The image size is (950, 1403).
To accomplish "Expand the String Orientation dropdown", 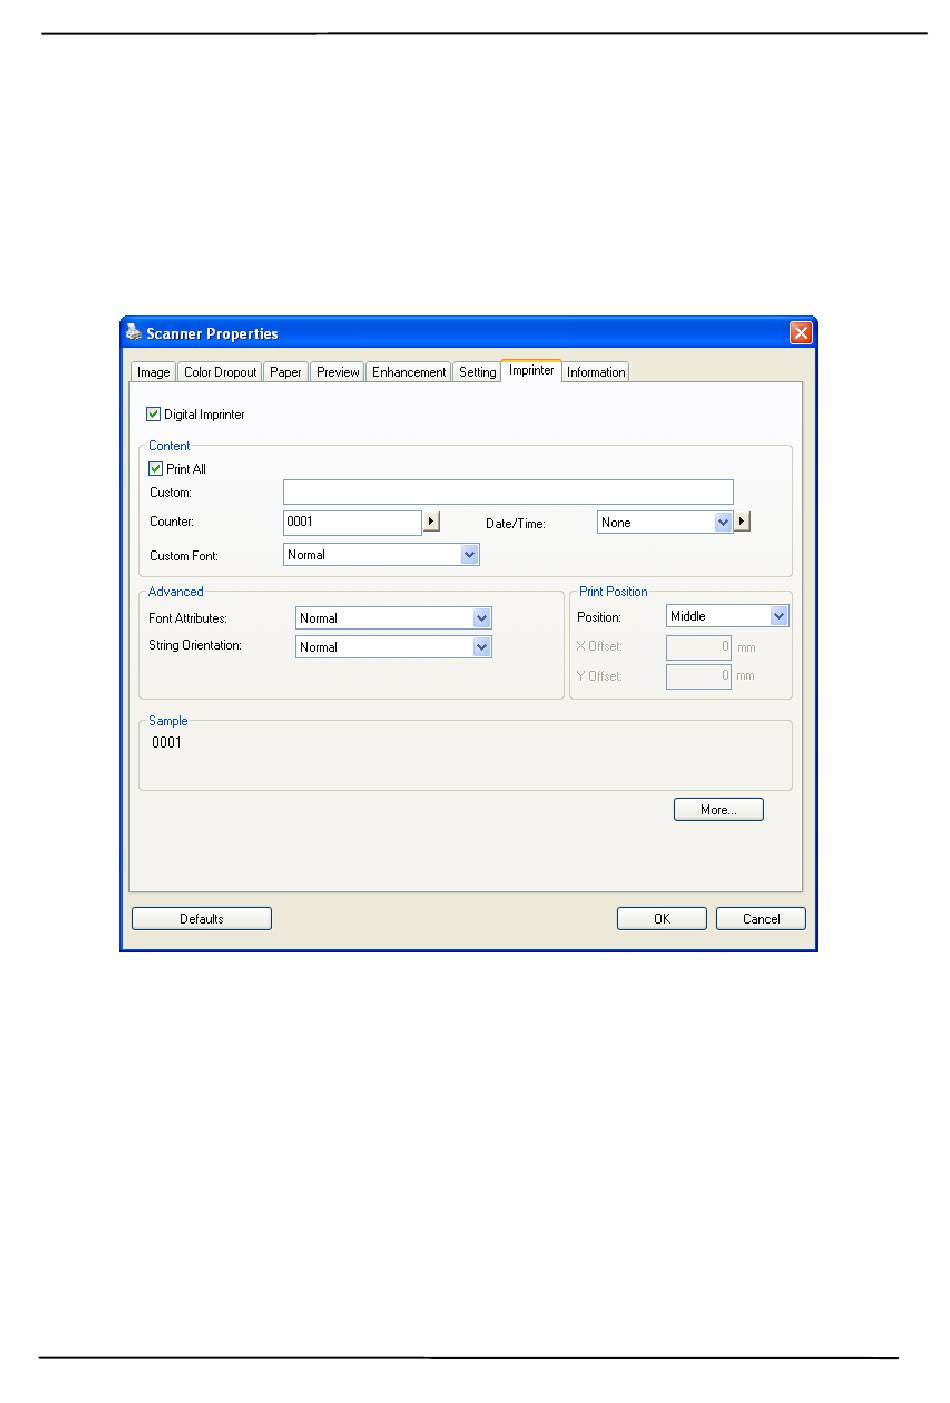I will pos(481,648).
